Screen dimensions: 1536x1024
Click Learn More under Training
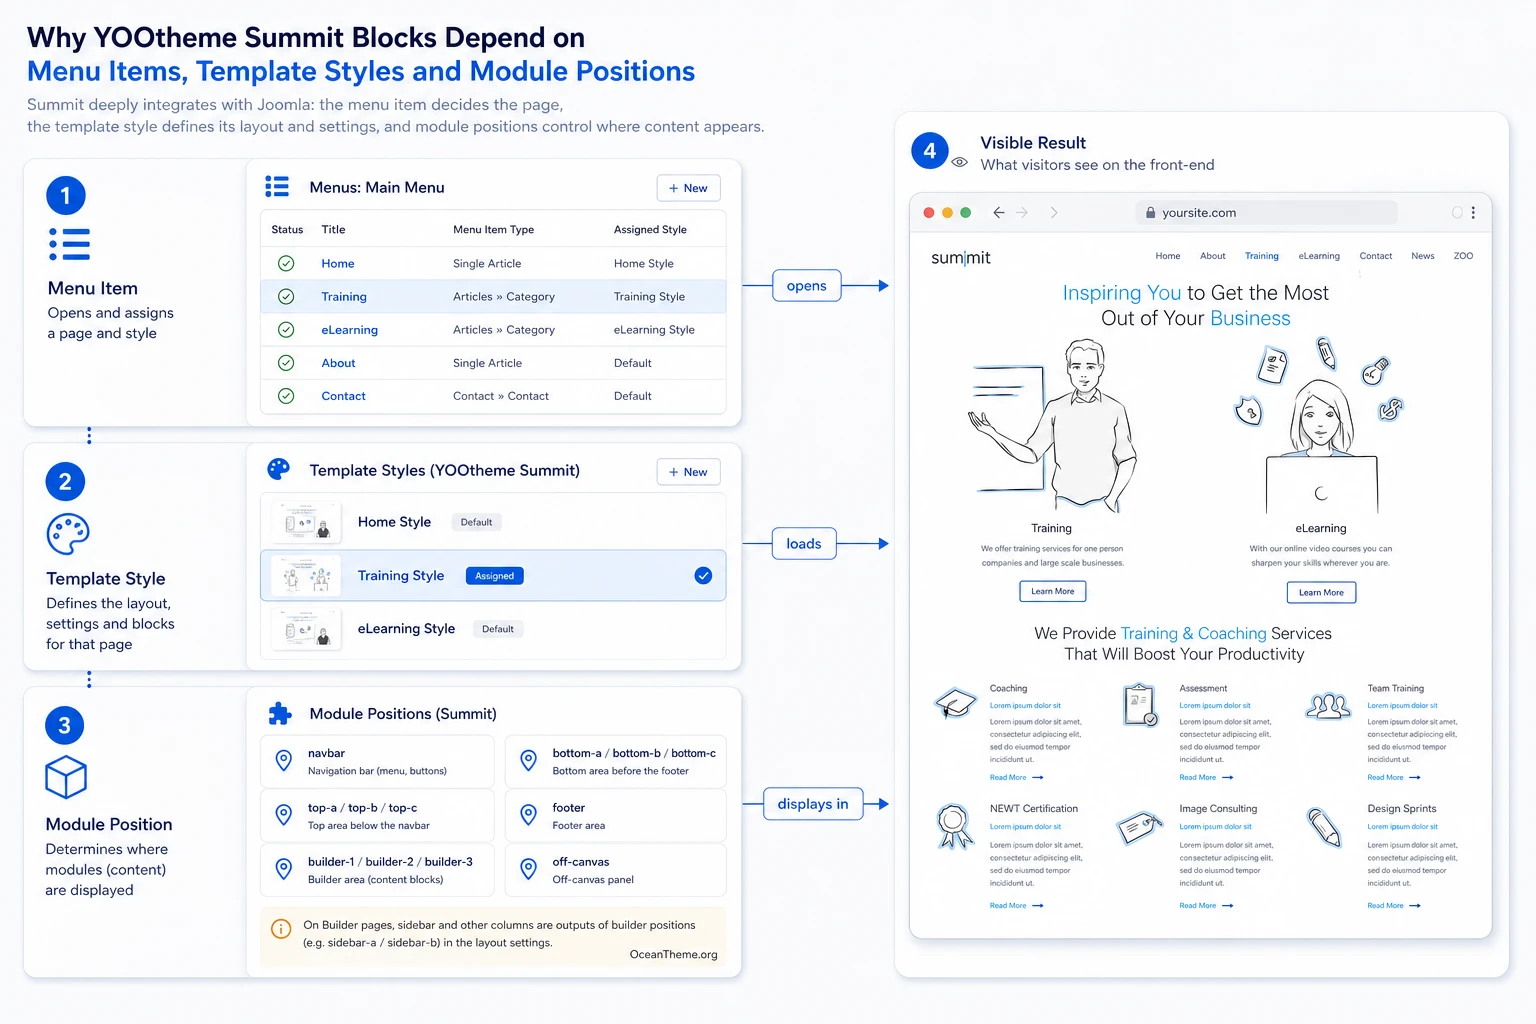click(x=1053, y=591)
